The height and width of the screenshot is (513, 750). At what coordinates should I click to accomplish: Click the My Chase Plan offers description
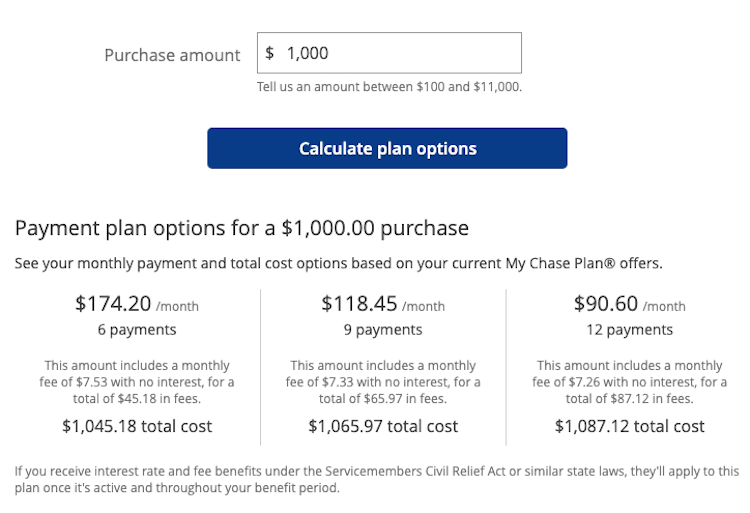339,264
